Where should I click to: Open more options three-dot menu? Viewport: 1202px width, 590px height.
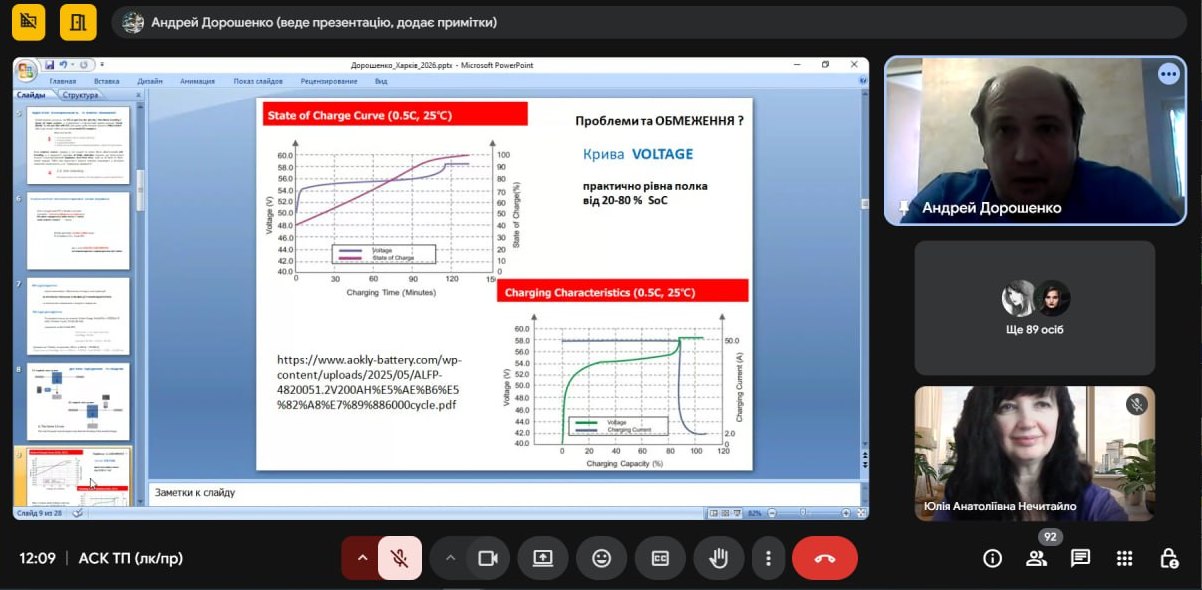pyautogui.click(x=767, y=558)
